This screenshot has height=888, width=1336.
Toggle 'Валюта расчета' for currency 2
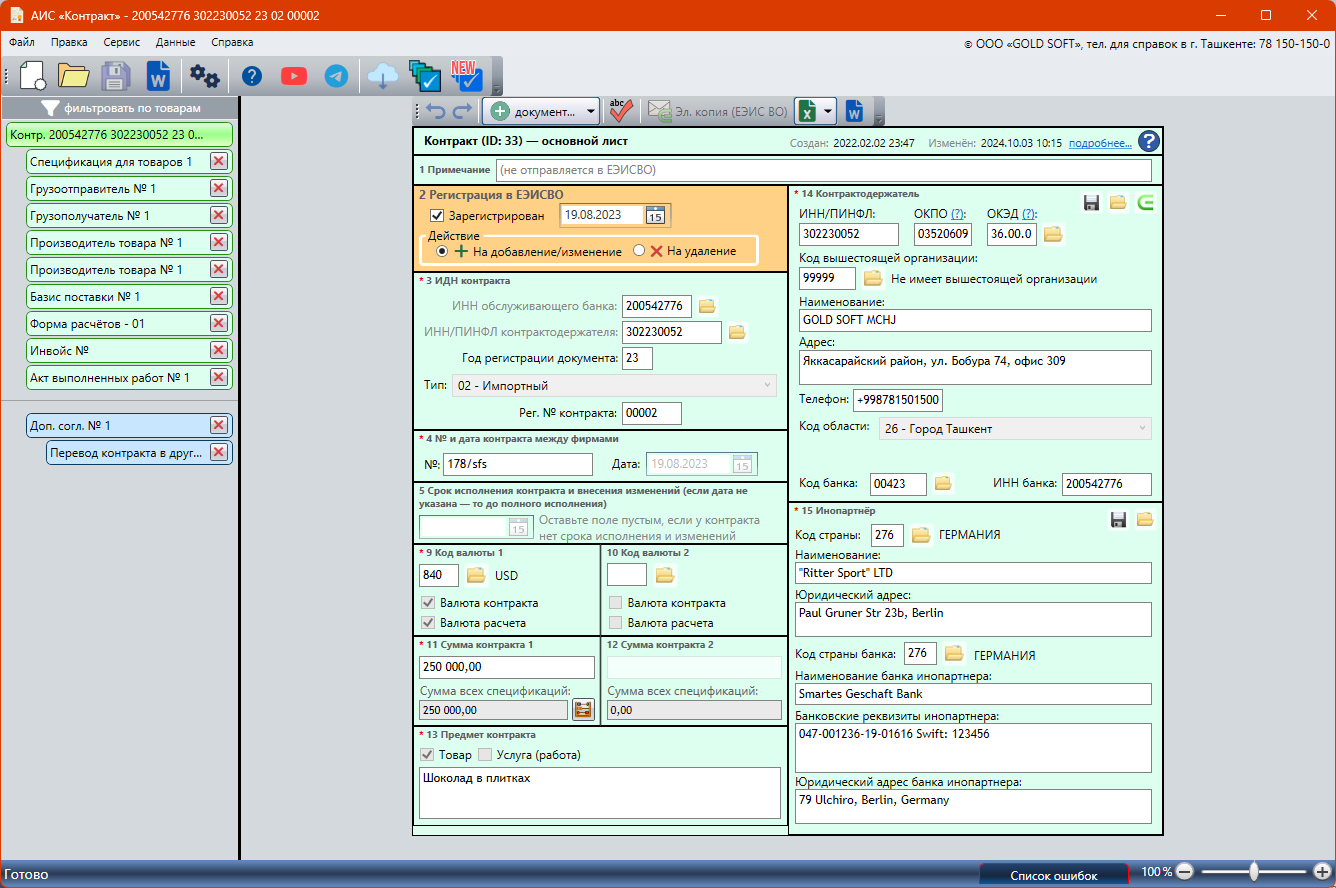(x=615, y=623)
